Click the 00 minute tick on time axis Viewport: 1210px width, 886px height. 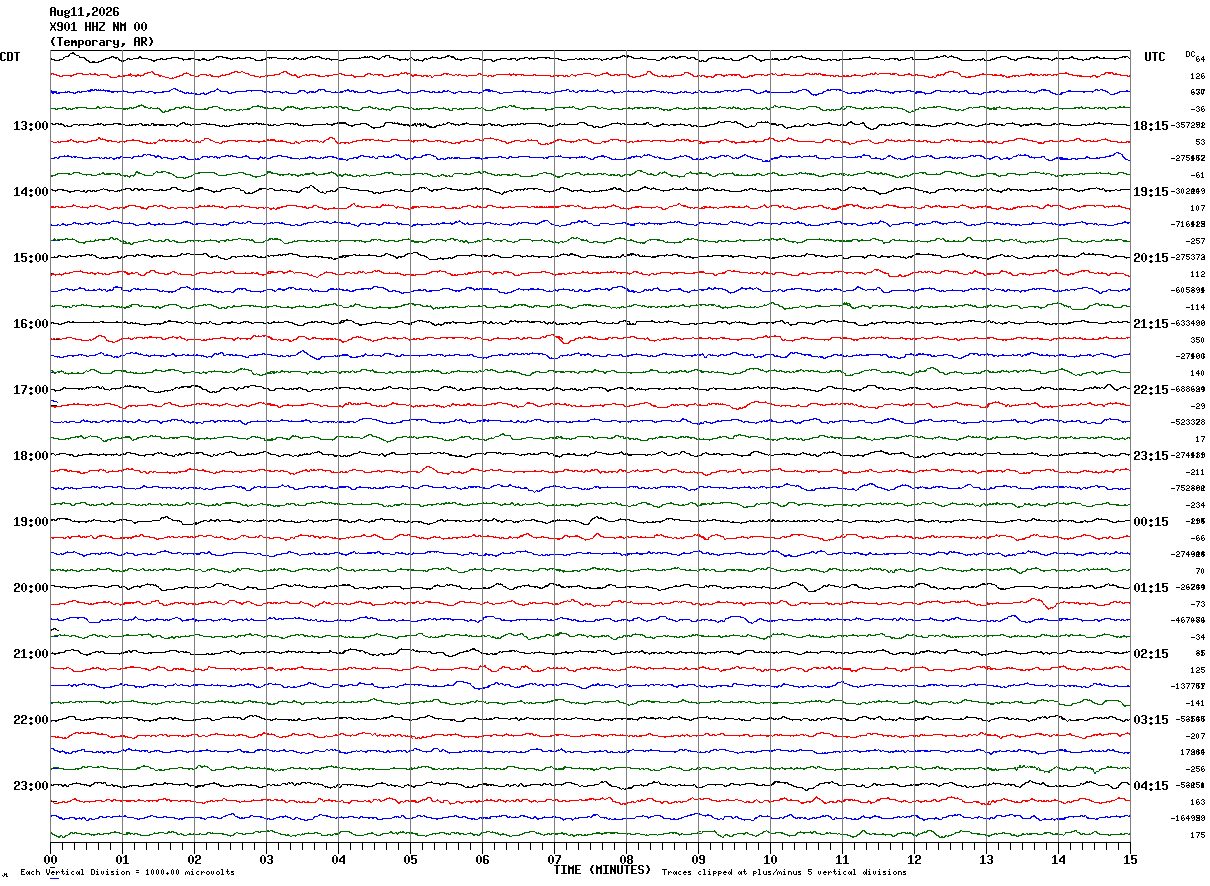tap(50, 859)
